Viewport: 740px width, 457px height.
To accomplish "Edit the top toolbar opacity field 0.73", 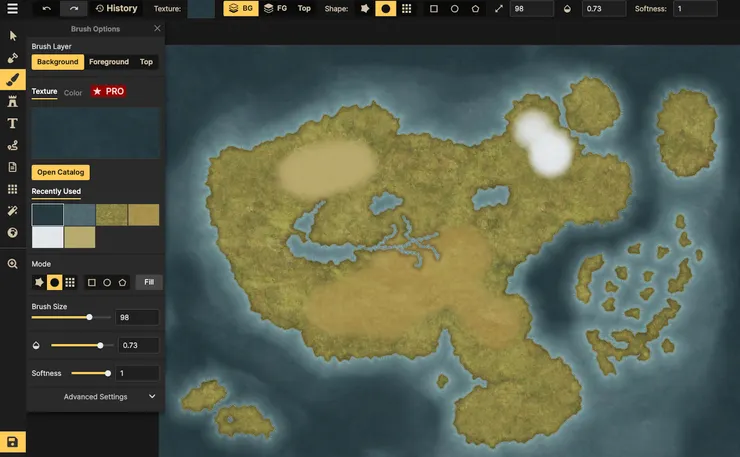I will 605,8.
